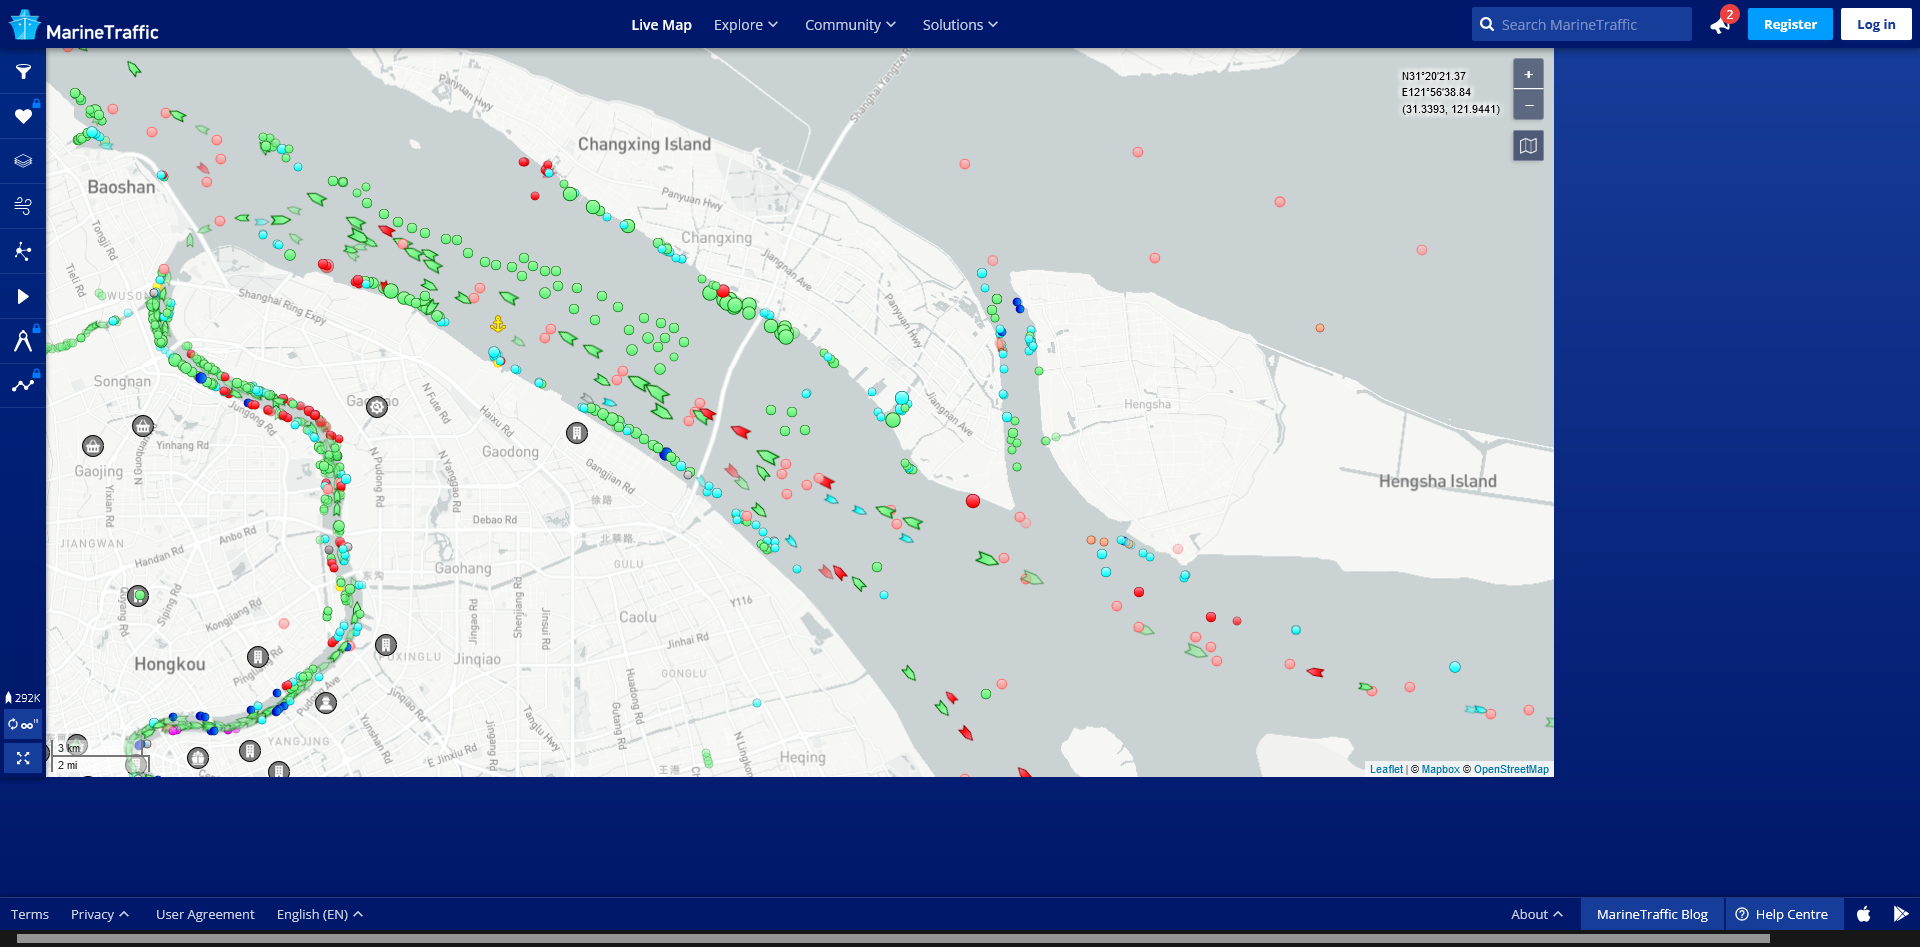1920x947 pixels.
Task: Open the MarineTraffic Blog
Action: pos(1652,914)
